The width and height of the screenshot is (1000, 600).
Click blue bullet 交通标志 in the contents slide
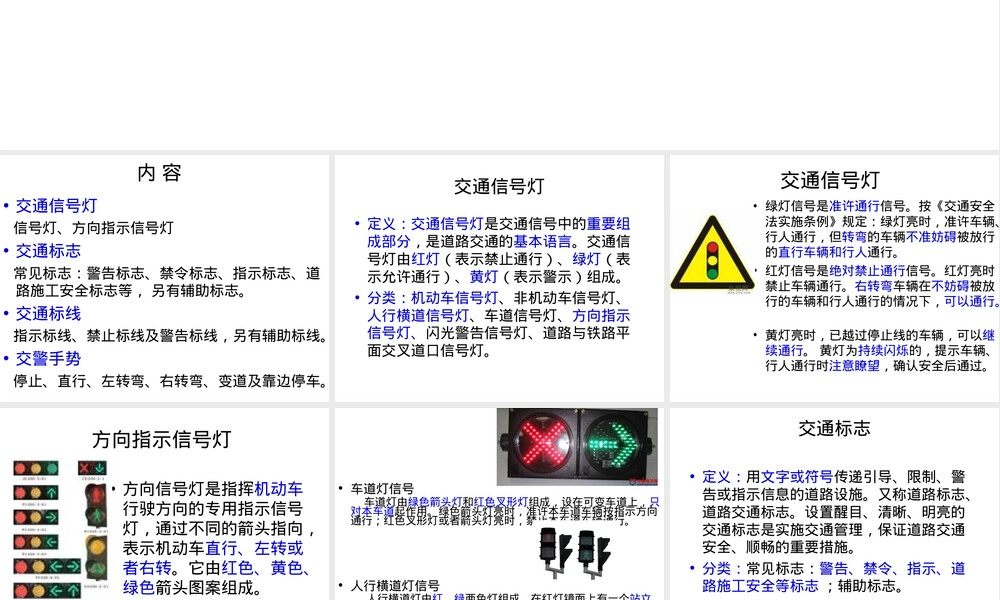coord(48,251)
